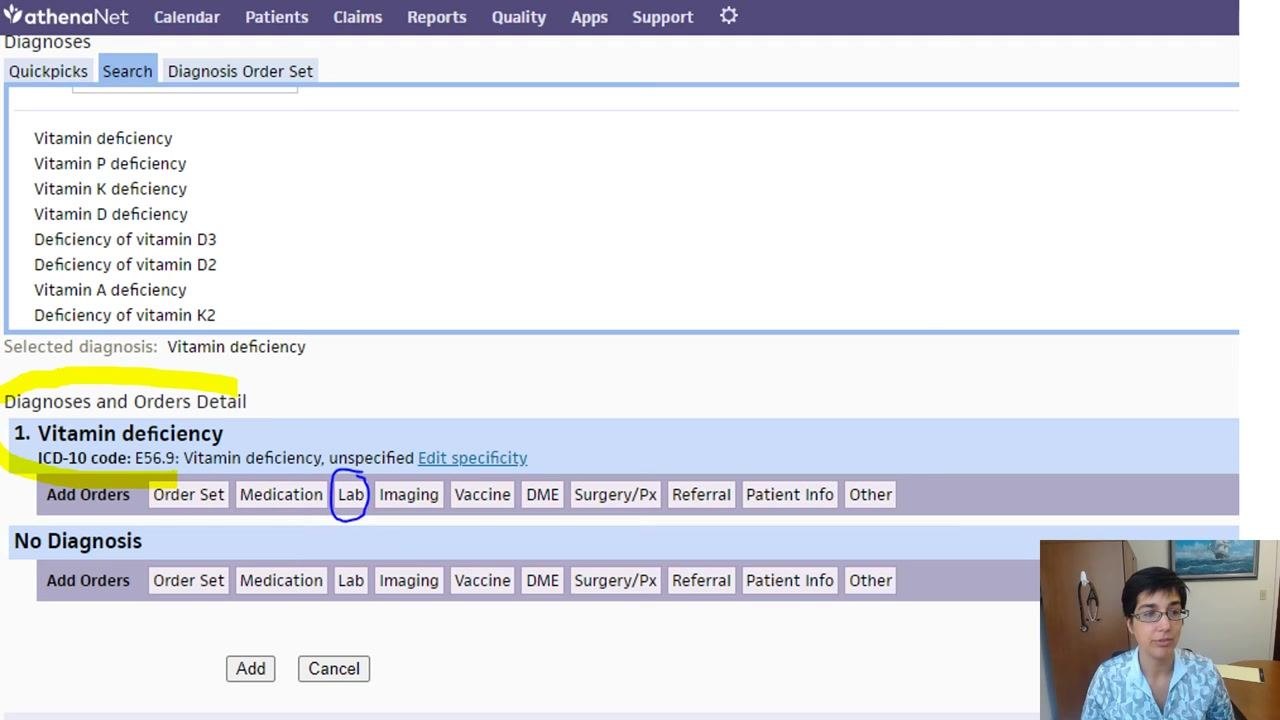Add Lab order for Vitamin deficiency
Image resolution: width=1280 pixels, height=720 pixels.
coord(351,494)
